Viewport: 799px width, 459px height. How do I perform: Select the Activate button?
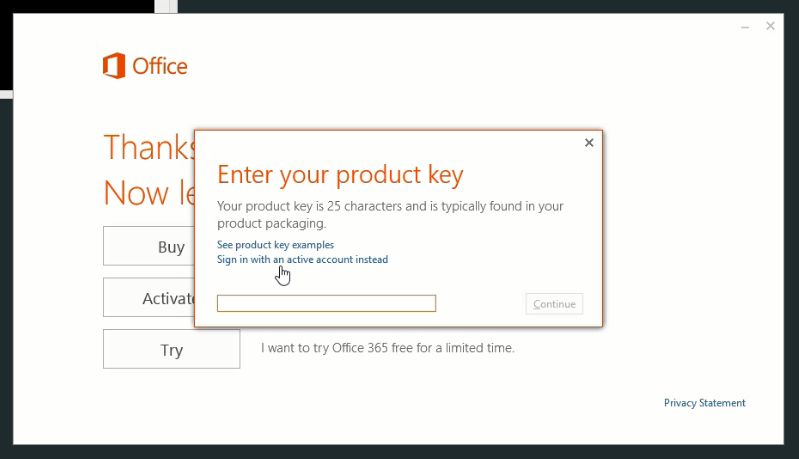coord(149,298)
